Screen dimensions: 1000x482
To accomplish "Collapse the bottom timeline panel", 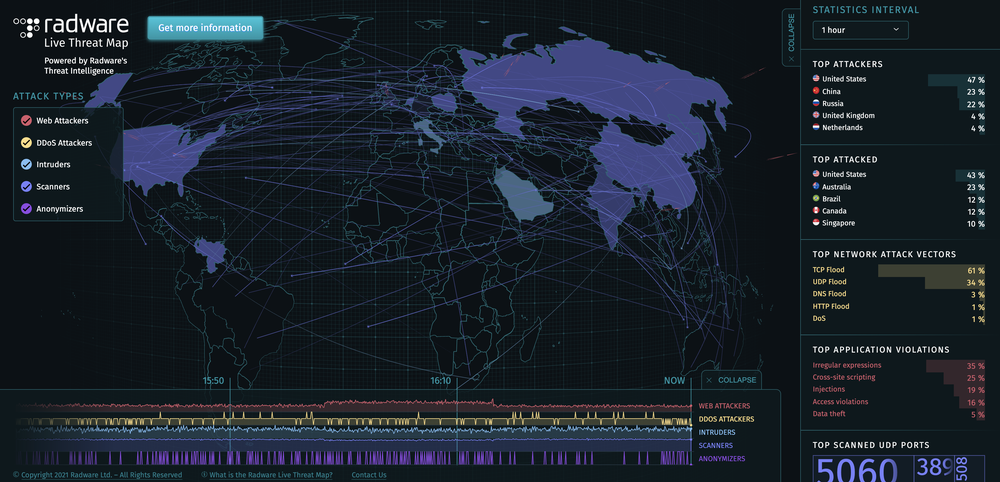I will coord(732,380).
